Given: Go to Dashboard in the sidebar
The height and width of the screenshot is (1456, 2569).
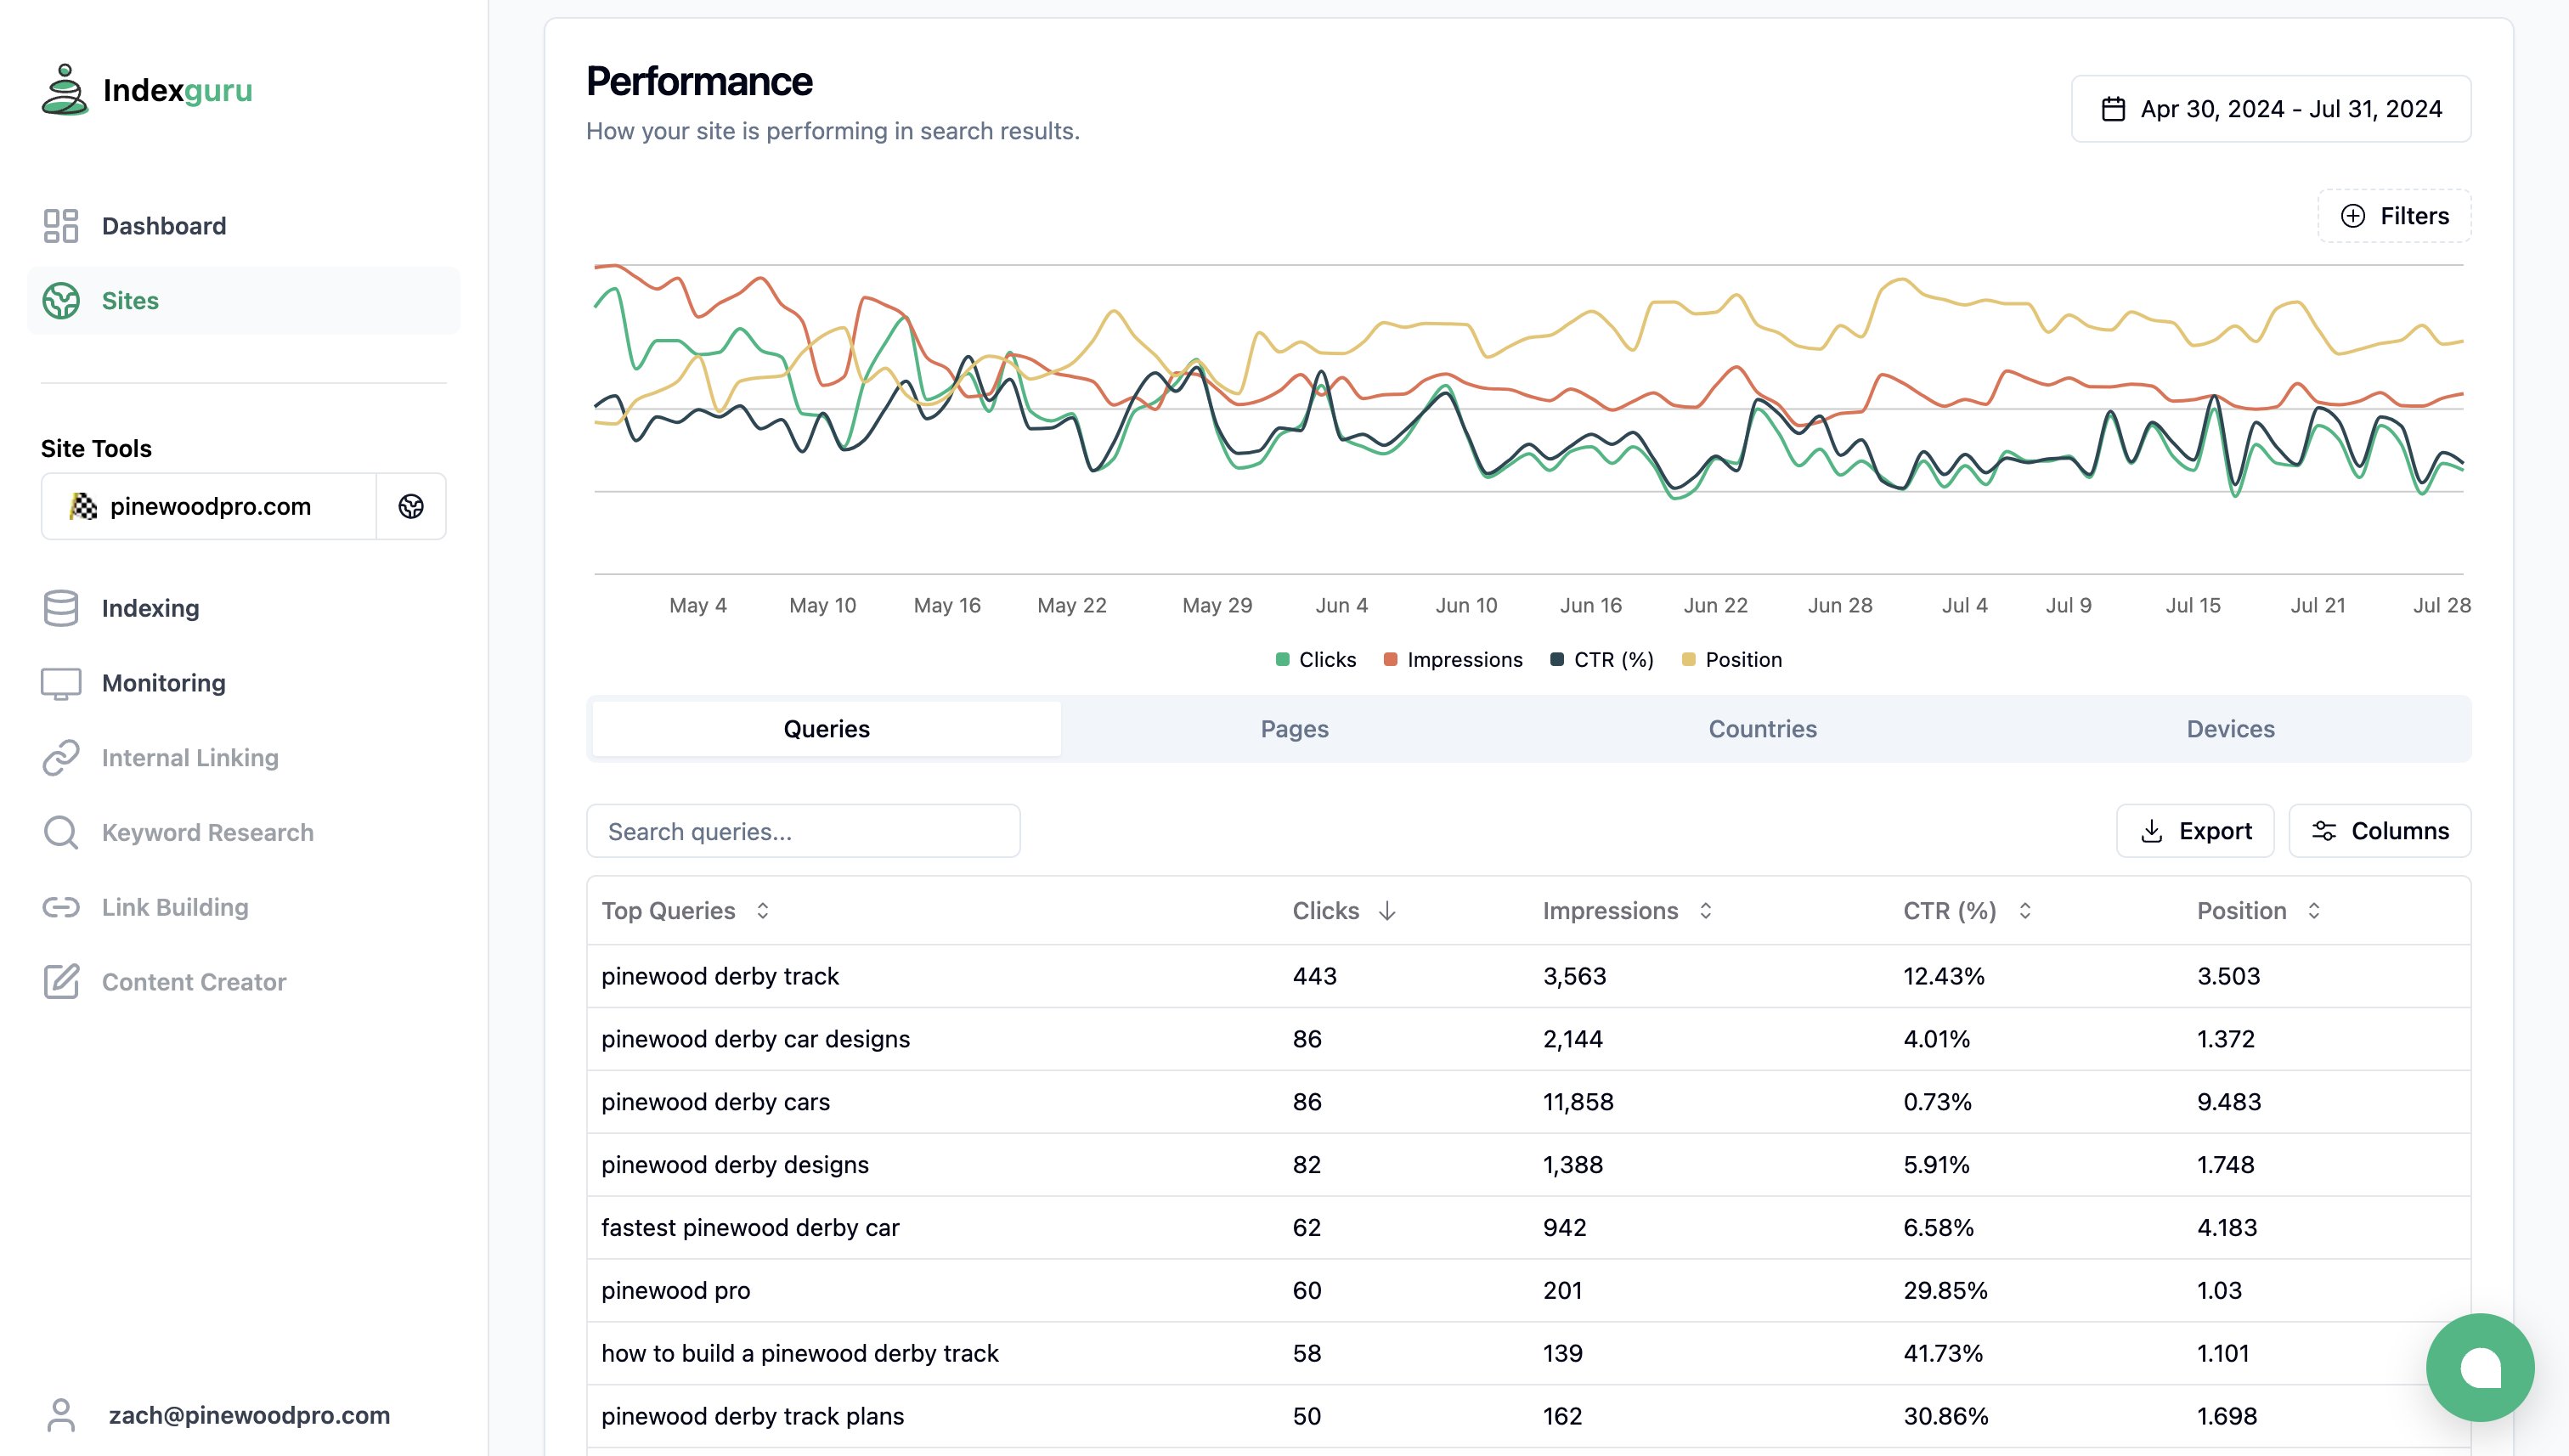Looking at the screenshot, I should pyautogui.click(x=243, y=226).
